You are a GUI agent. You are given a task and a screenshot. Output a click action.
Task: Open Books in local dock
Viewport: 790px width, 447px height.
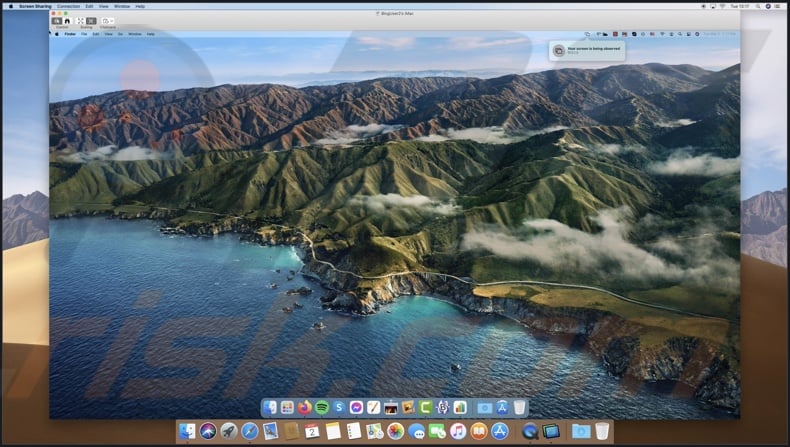pos(479,431)
